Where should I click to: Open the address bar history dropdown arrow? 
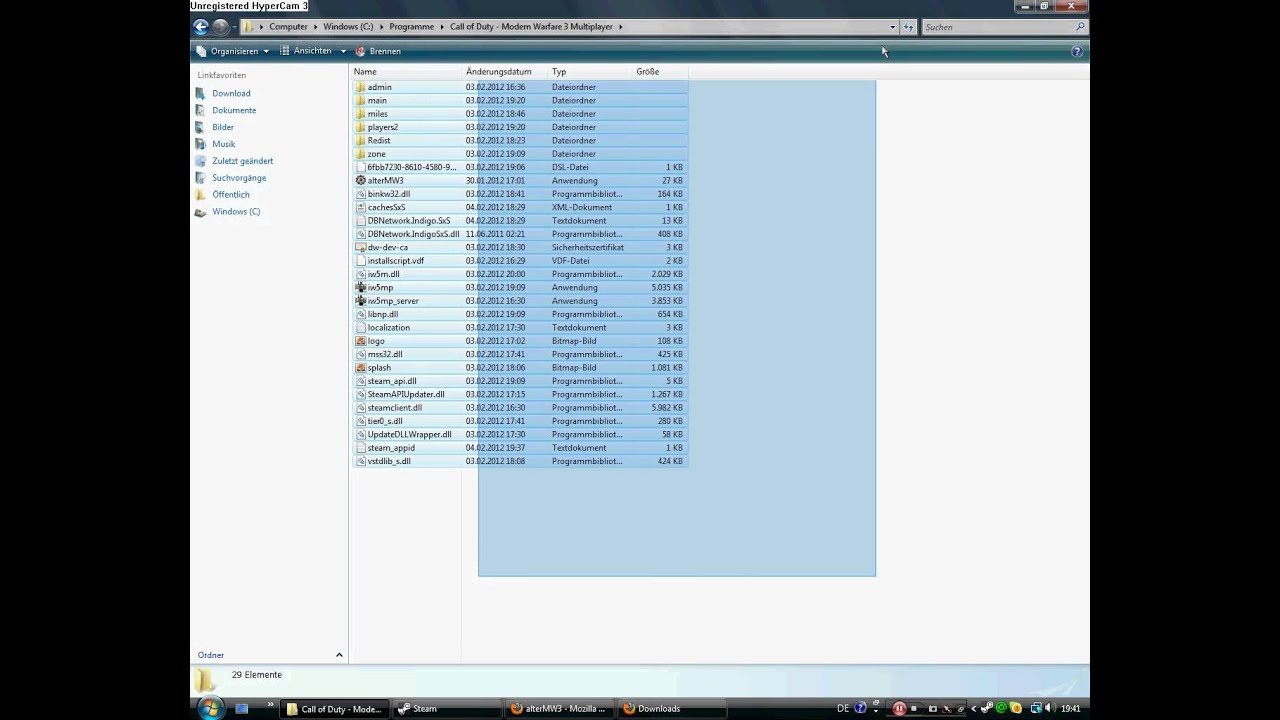tap(892, 27)
